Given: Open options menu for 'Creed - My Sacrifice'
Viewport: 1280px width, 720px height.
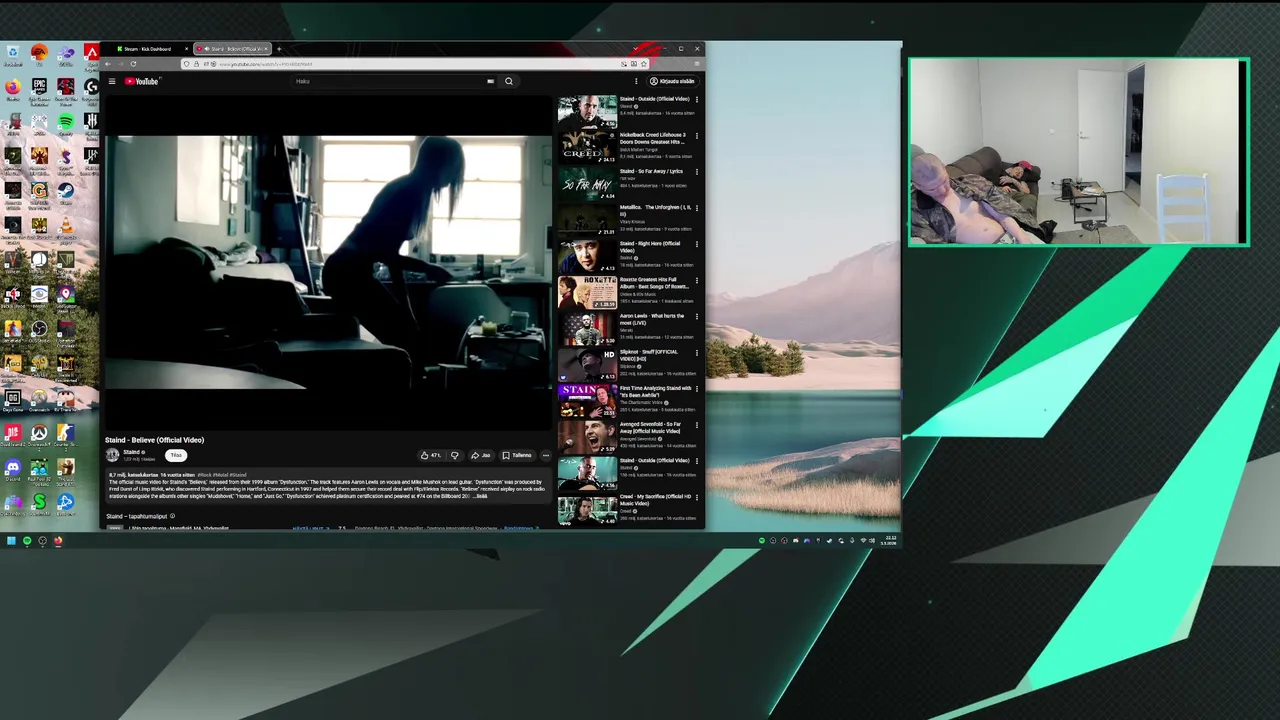Looking at the screenshot, I should pos(697,497).
